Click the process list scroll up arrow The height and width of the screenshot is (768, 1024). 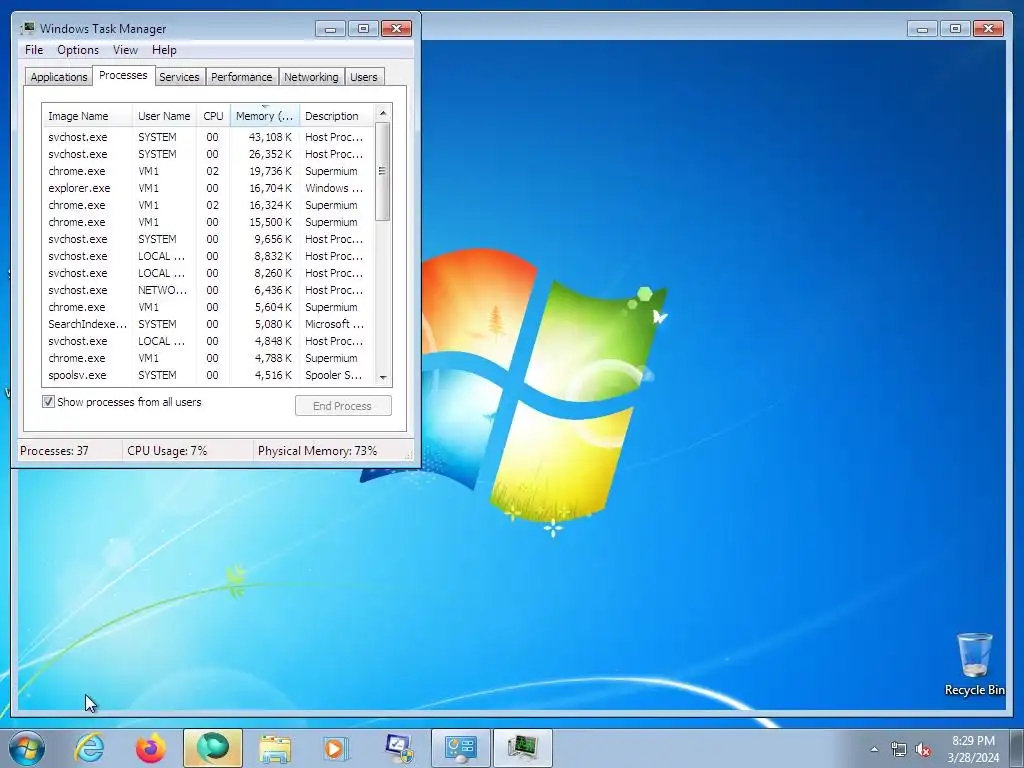(383, 113)
